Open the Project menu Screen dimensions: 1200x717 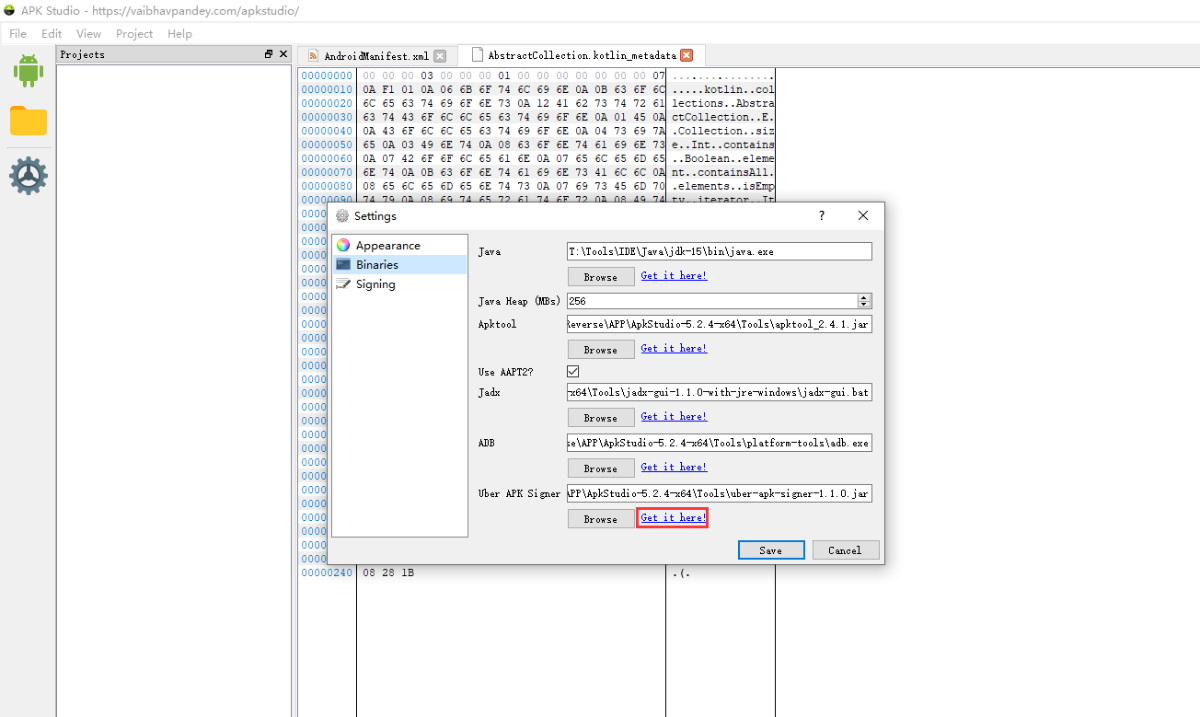click(134, 34)
